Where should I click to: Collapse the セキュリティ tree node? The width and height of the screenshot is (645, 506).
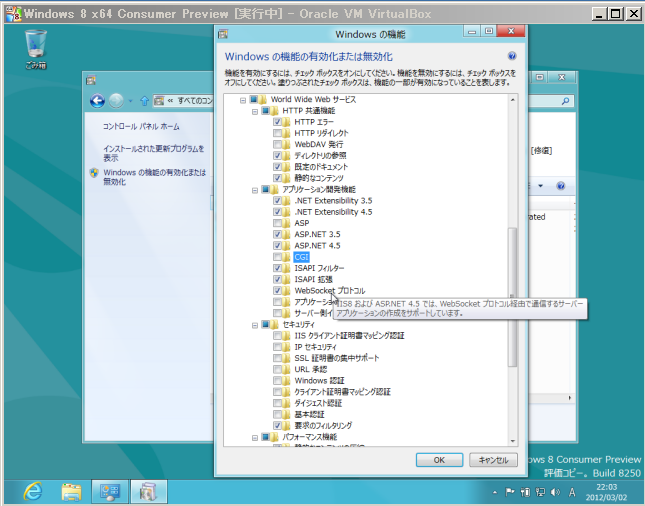click(255, 325)
